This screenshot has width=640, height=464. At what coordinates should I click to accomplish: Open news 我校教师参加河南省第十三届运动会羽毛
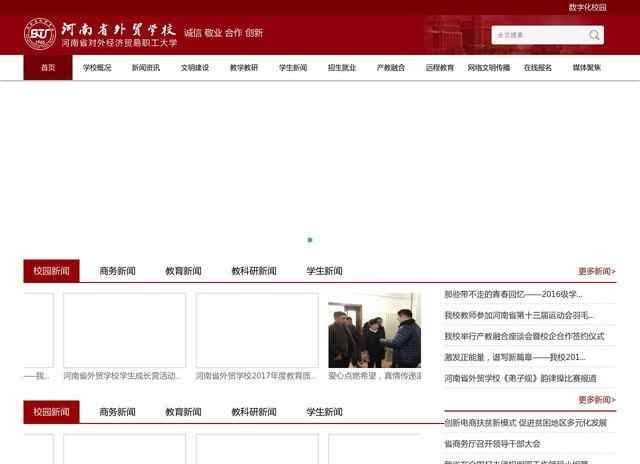pyautogui.click(x=519, y=315)
